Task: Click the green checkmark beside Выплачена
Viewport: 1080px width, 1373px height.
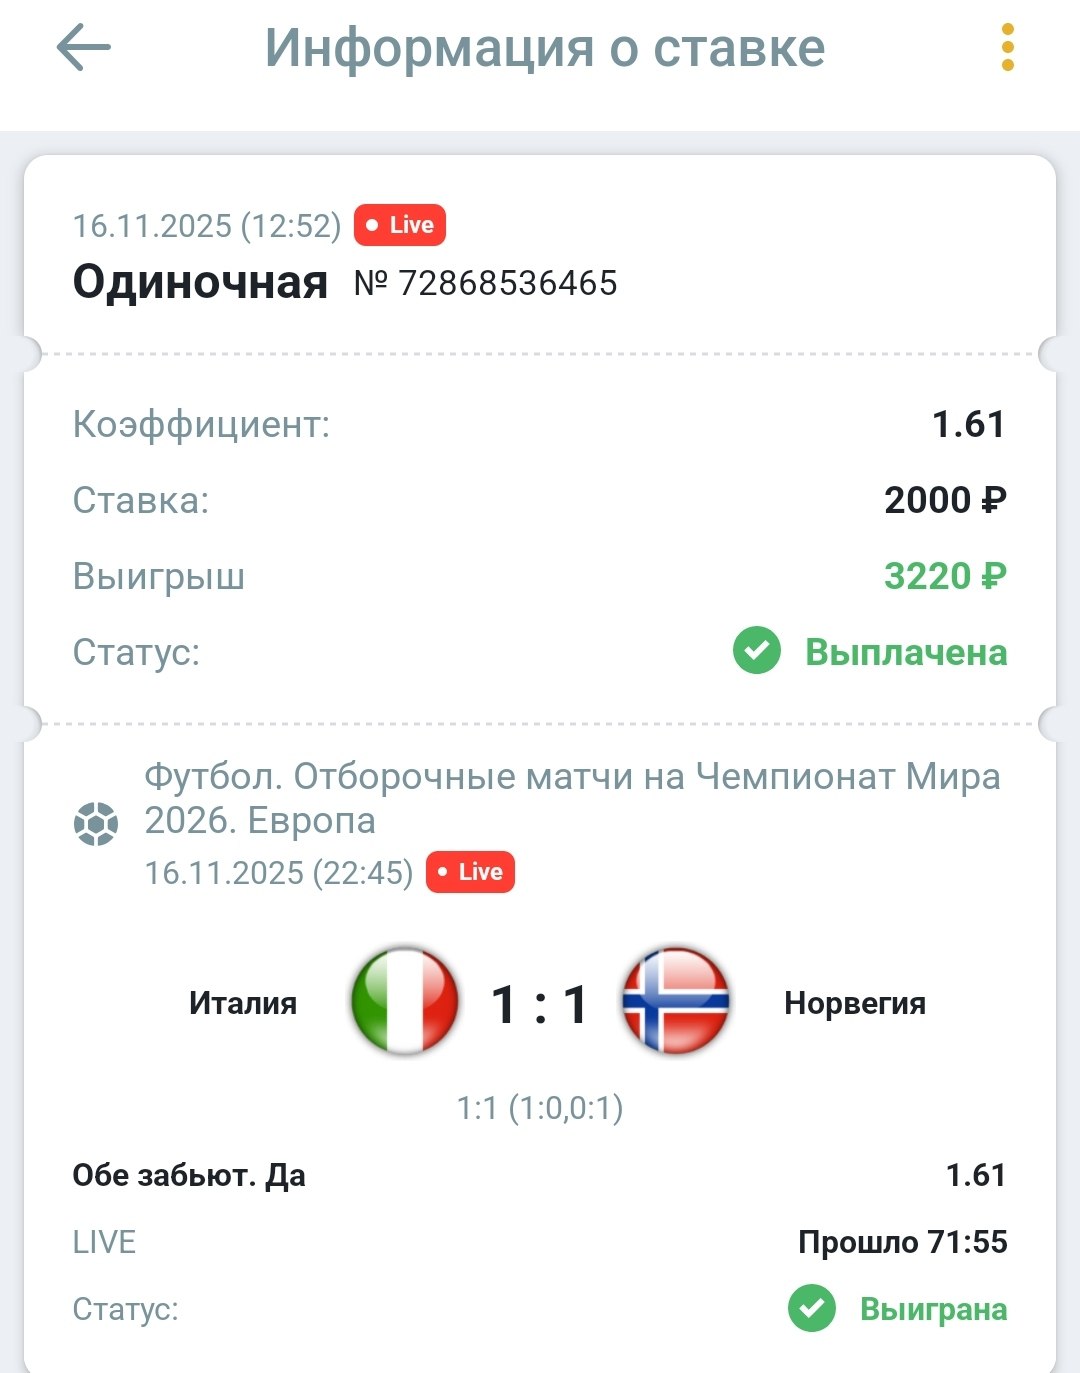Action: [x=757, y=652]
